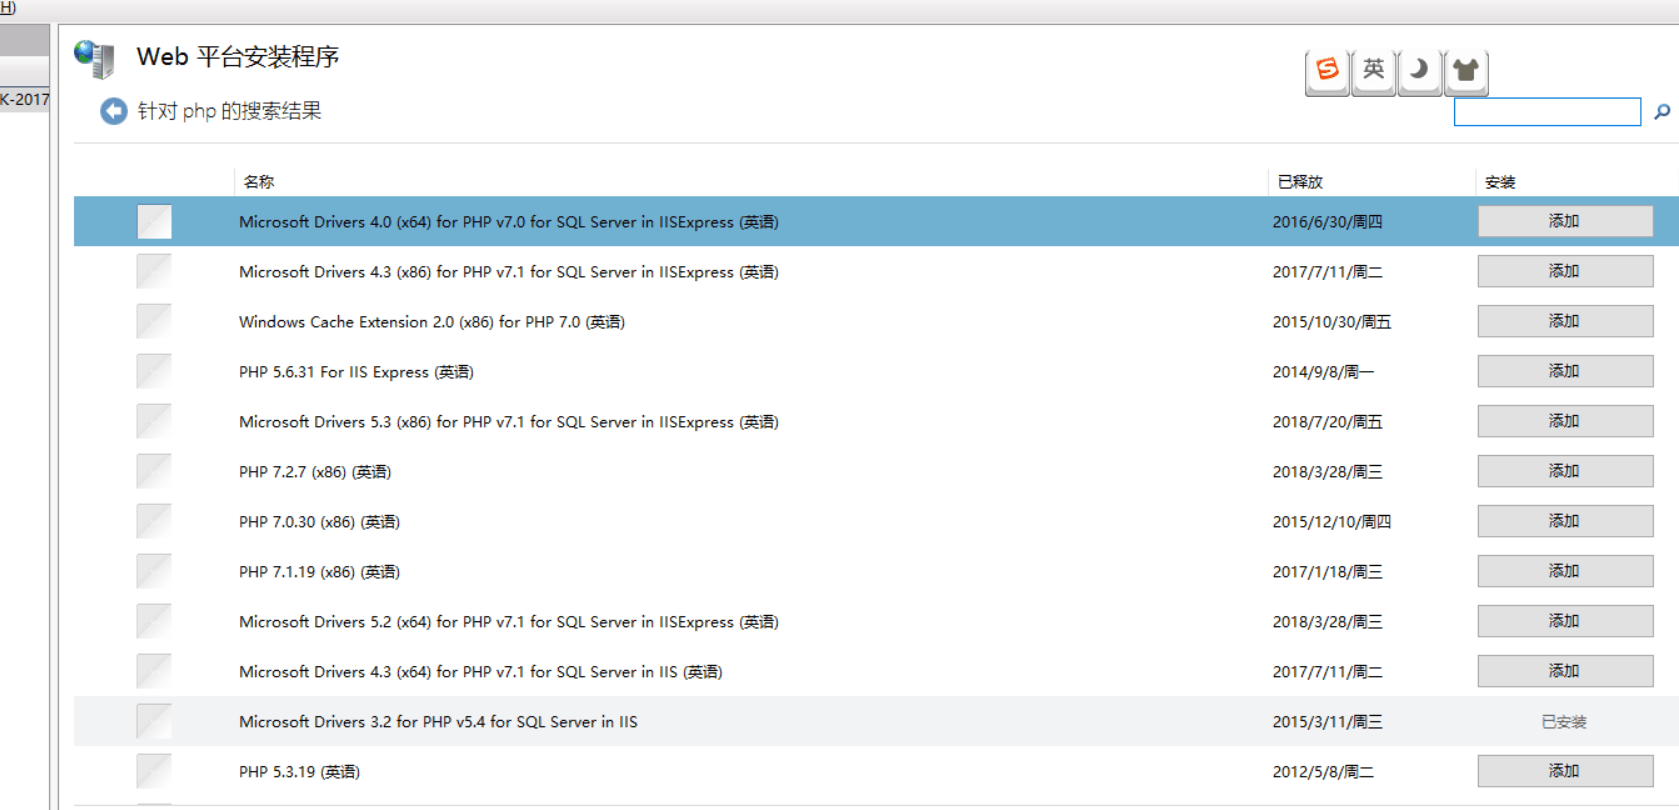This screenshot has height=810, width=1679.
Task: Click release date 2012/5/8/周二
Action: [x=1323, y=772]
